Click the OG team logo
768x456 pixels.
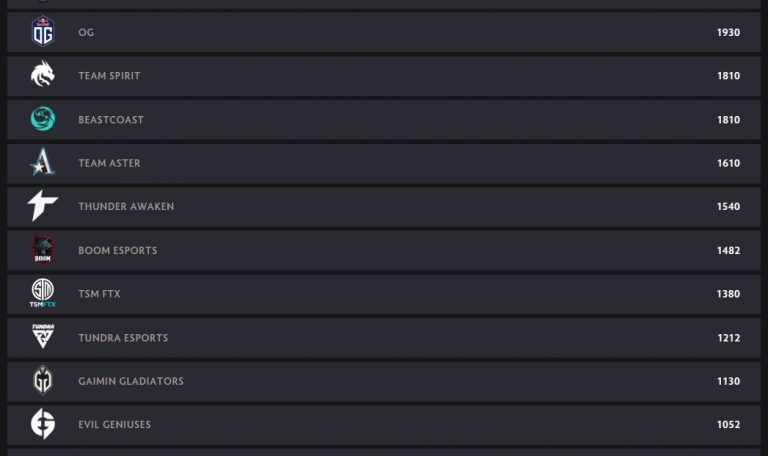[x=43, y=32]
